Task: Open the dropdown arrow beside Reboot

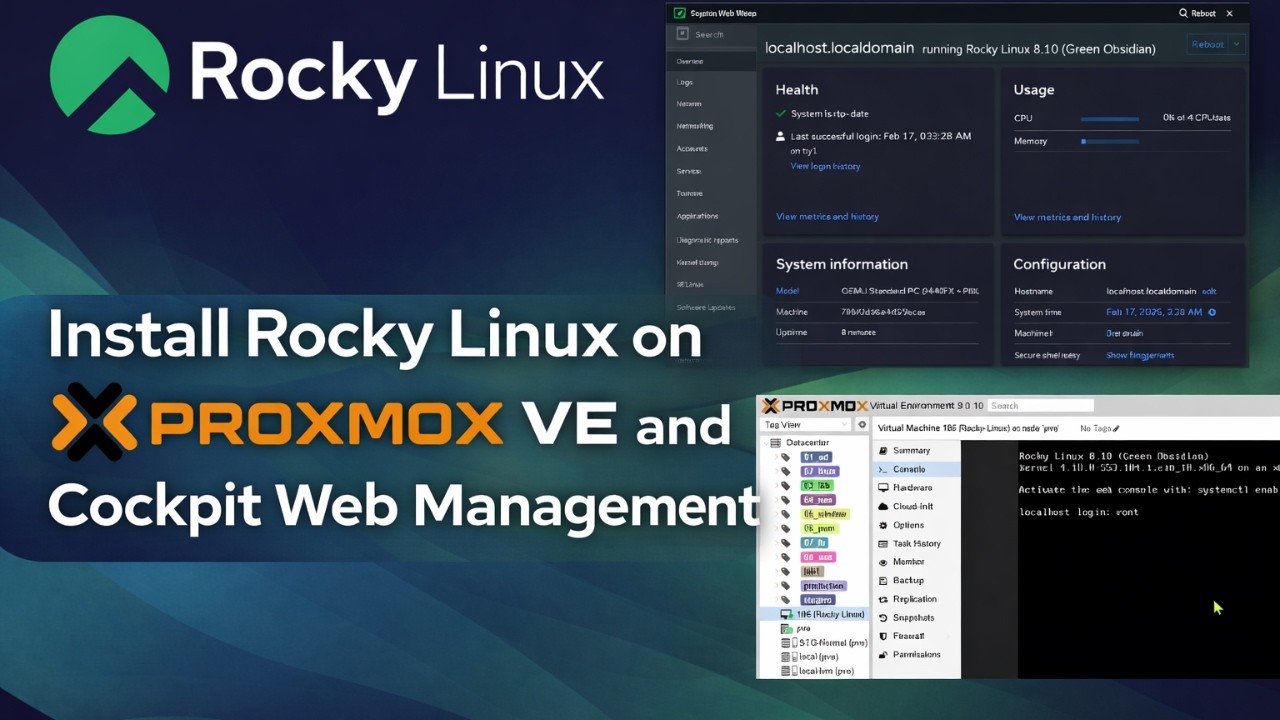Action: 1237,44
